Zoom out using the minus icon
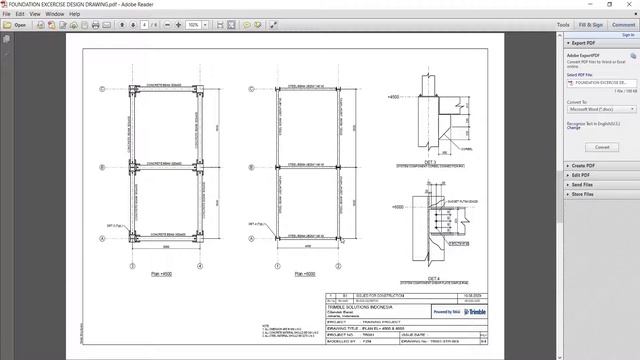The image size is (640, 360). [167, 25]
